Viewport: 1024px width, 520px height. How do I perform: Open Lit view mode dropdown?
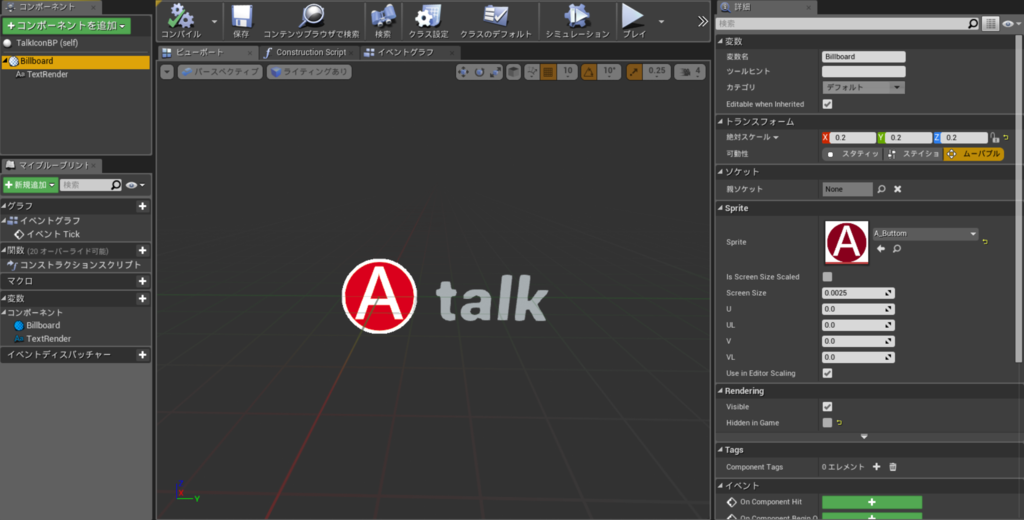coord(309,72)
